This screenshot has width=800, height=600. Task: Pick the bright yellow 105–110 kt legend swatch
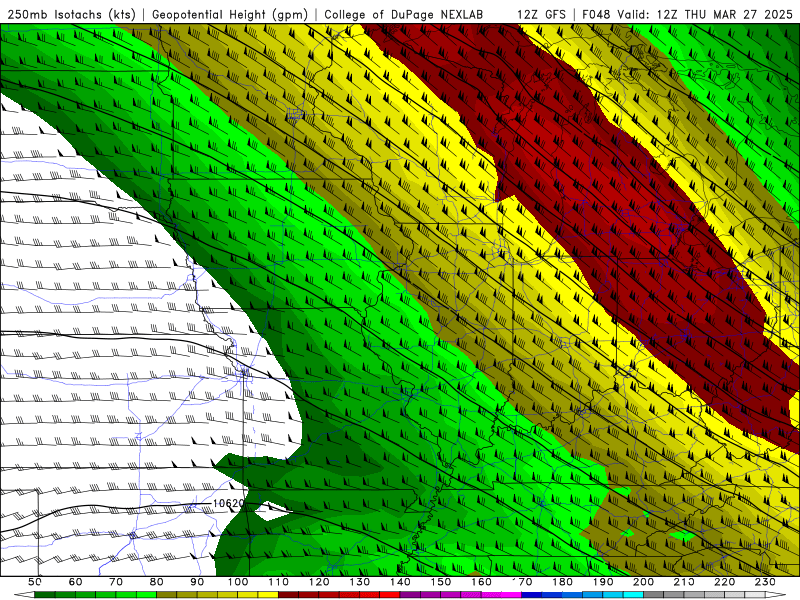pos(268,595)
